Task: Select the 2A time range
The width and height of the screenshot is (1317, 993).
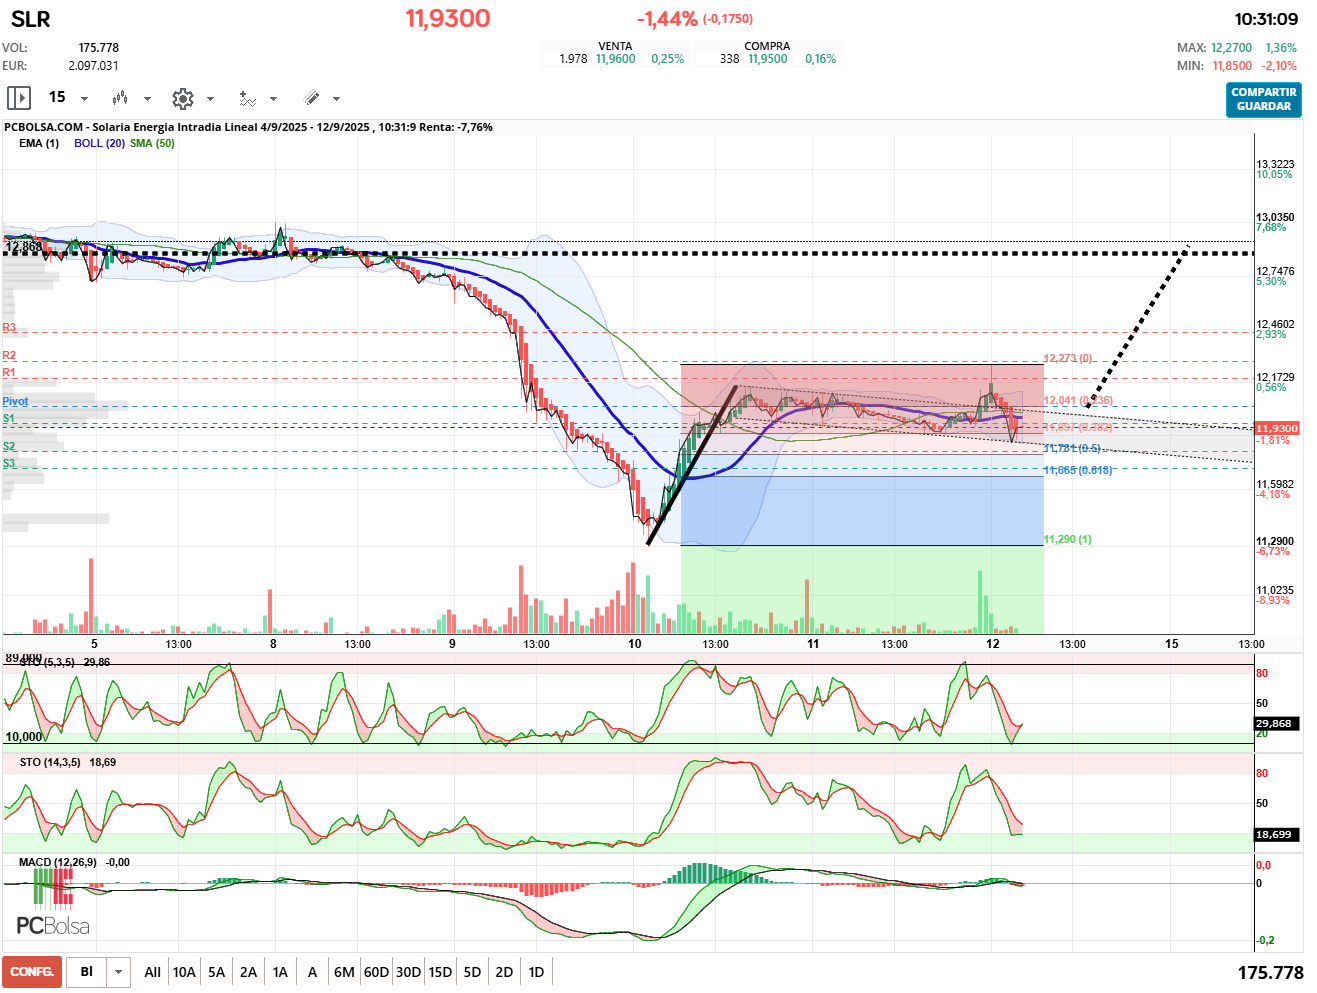Action: [248, 972]
